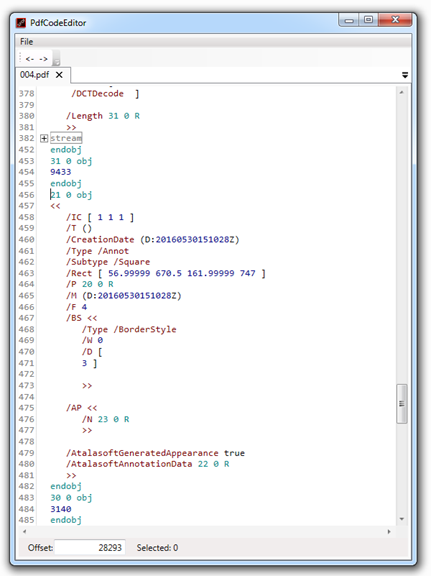
Task: Click the back navigation arrow in toolbar
Action: 30,59
